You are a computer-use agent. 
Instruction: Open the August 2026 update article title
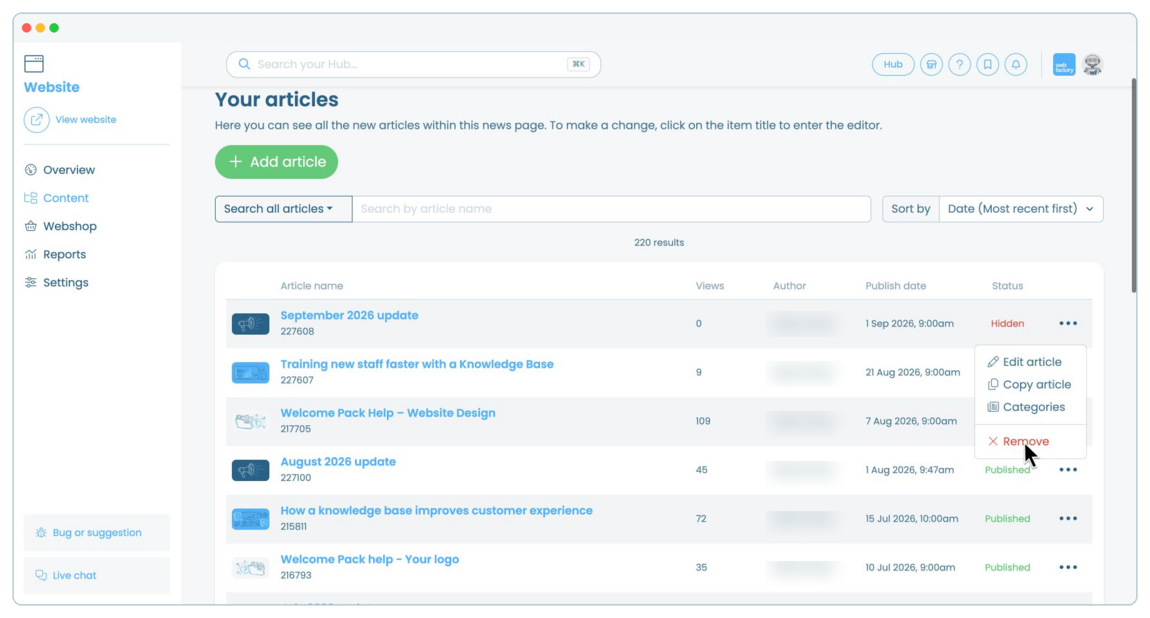tap(338, 462)
